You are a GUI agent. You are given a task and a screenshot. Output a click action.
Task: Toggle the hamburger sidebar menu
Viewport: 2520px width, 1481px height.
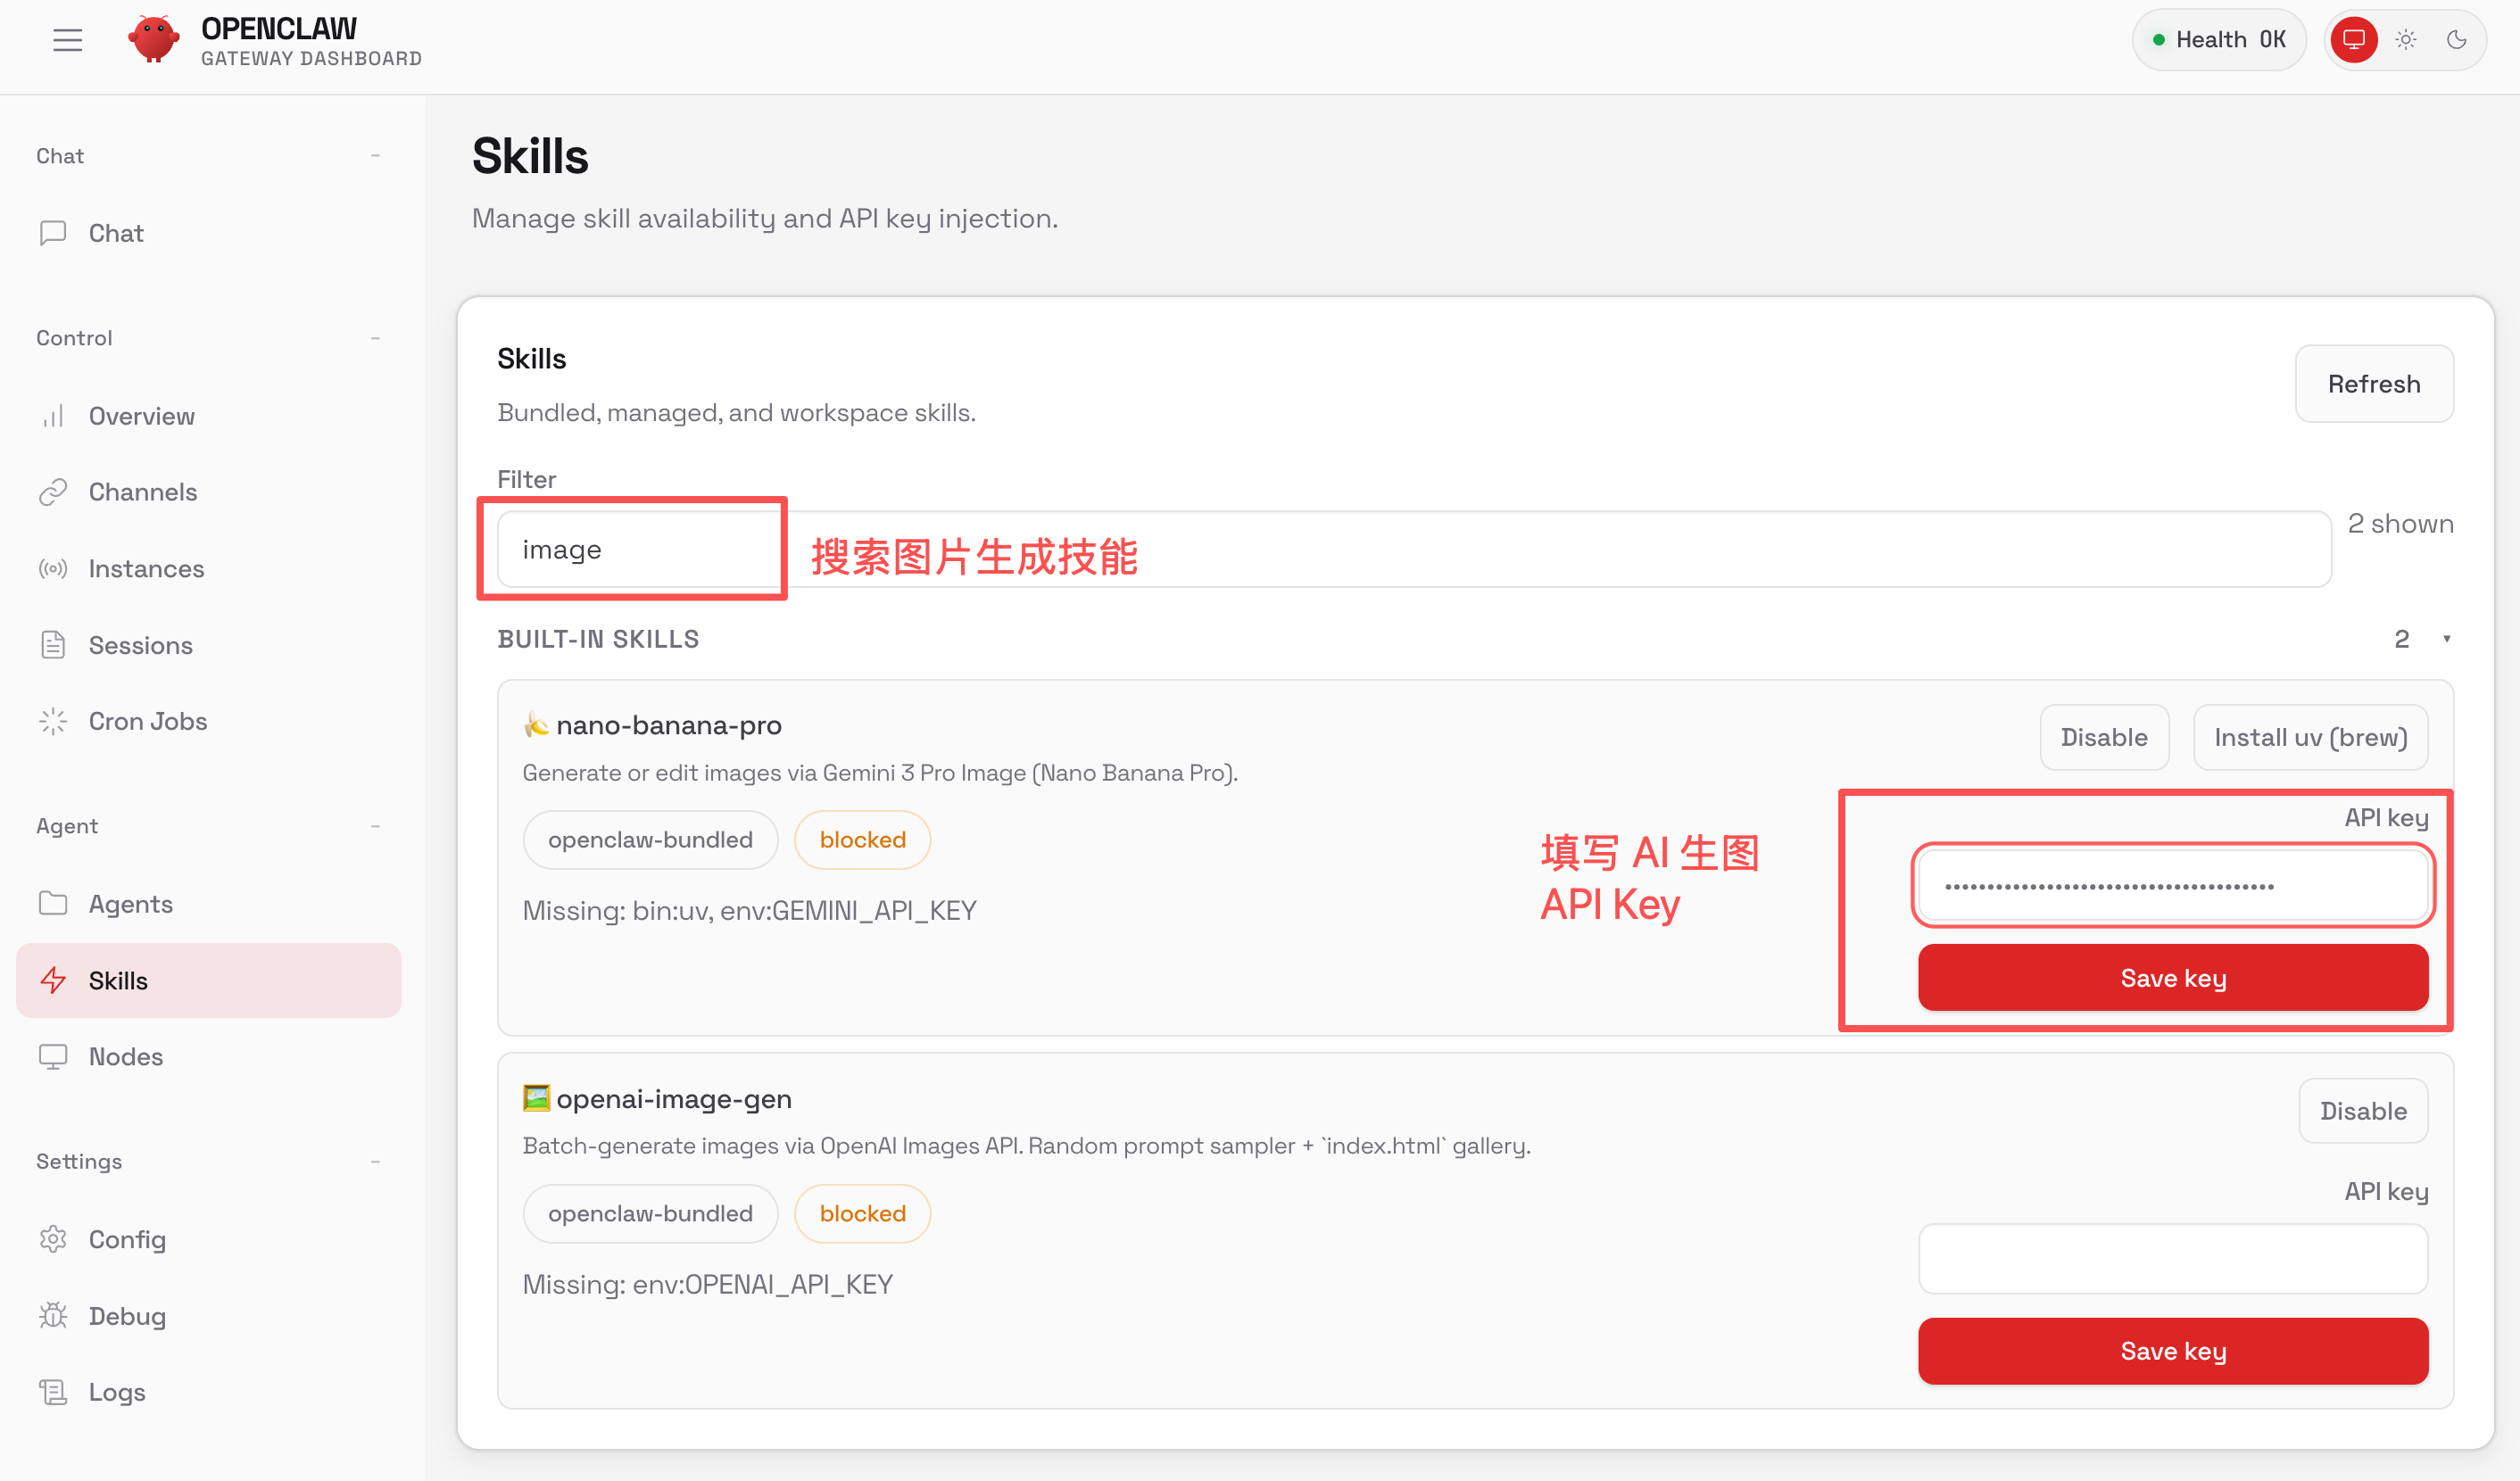(67, 40)
